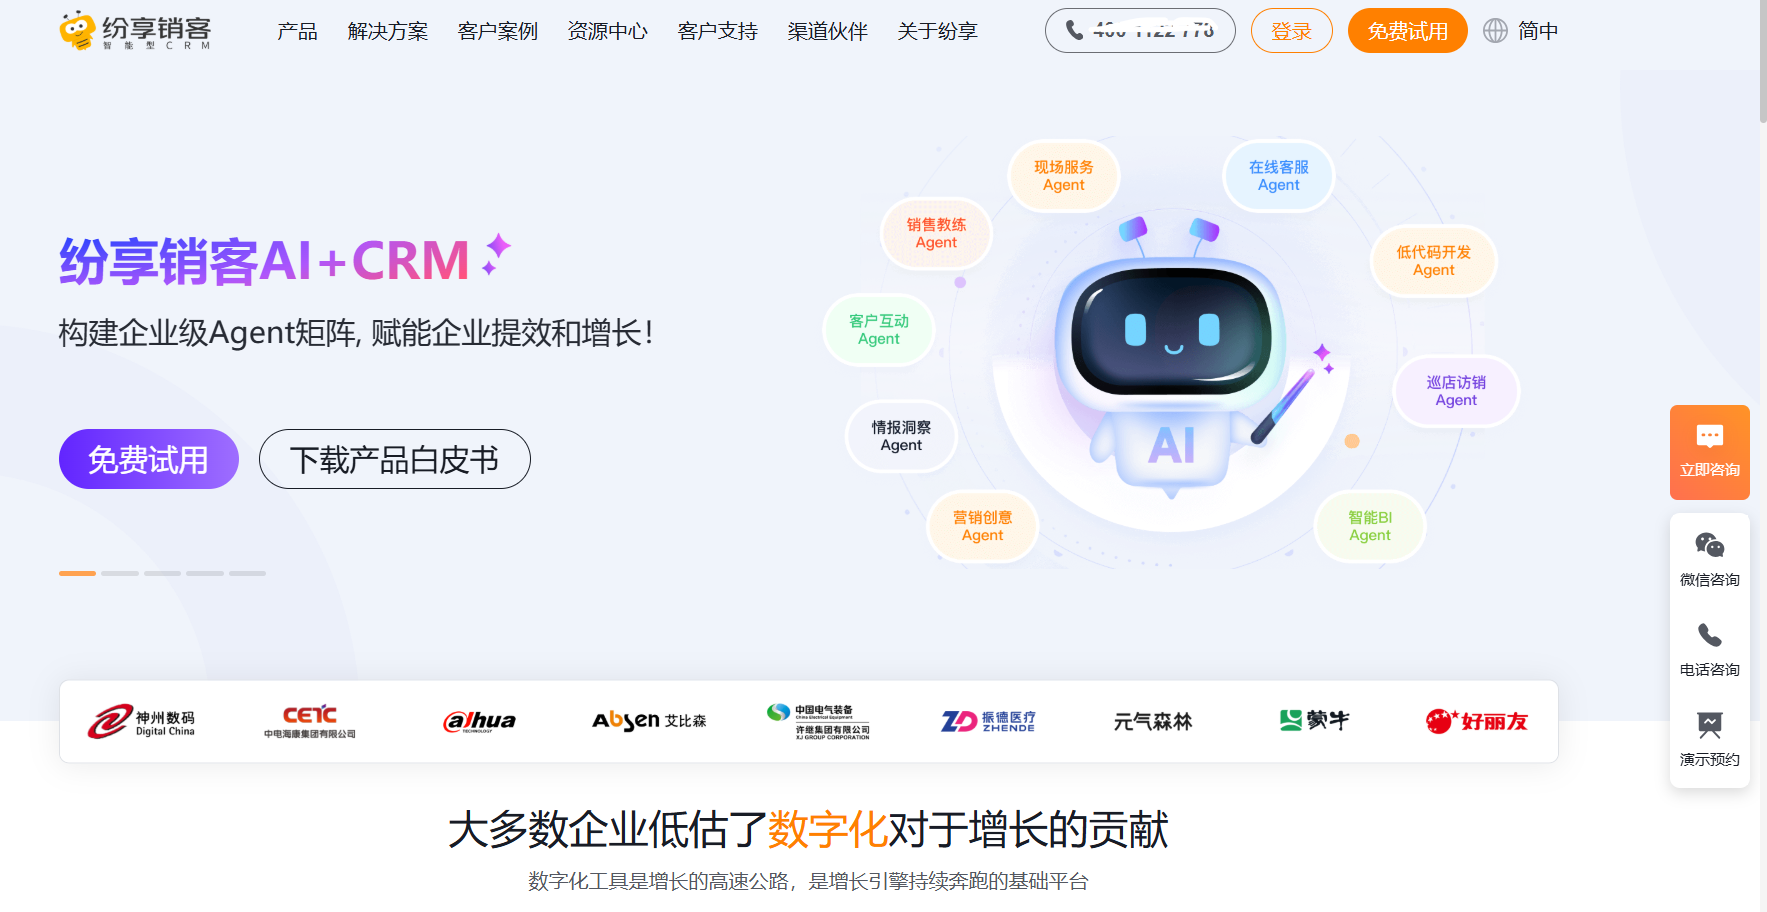Select the third carousel indicator dash
The width and height of the screenshot is (1767, 912).
(x=162, y=573)
